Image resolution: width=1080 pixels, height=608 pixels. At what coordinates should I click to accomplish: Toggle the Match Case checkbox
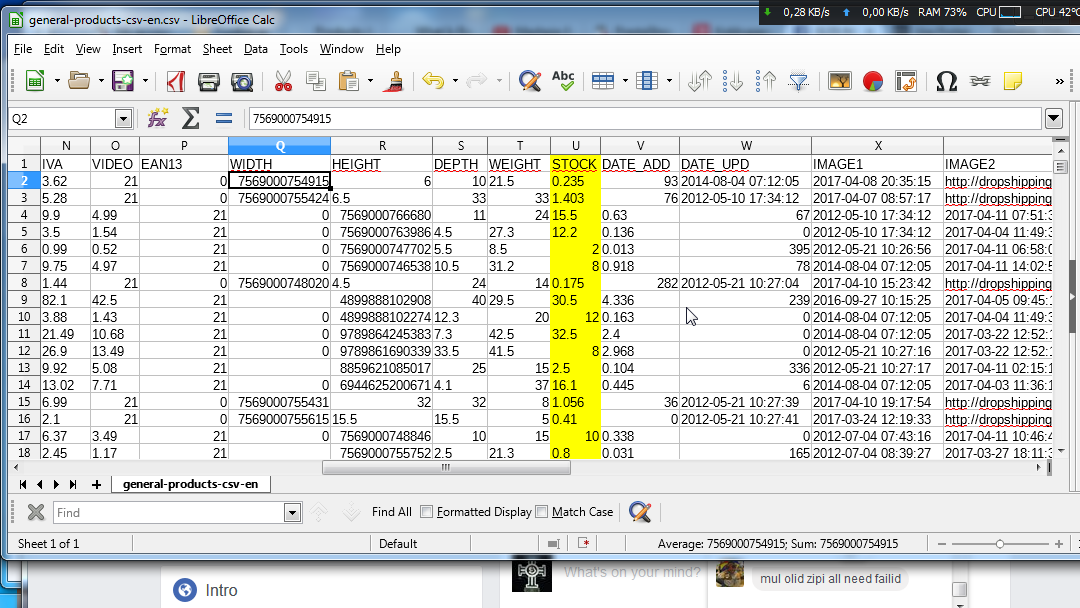point(542,512)
